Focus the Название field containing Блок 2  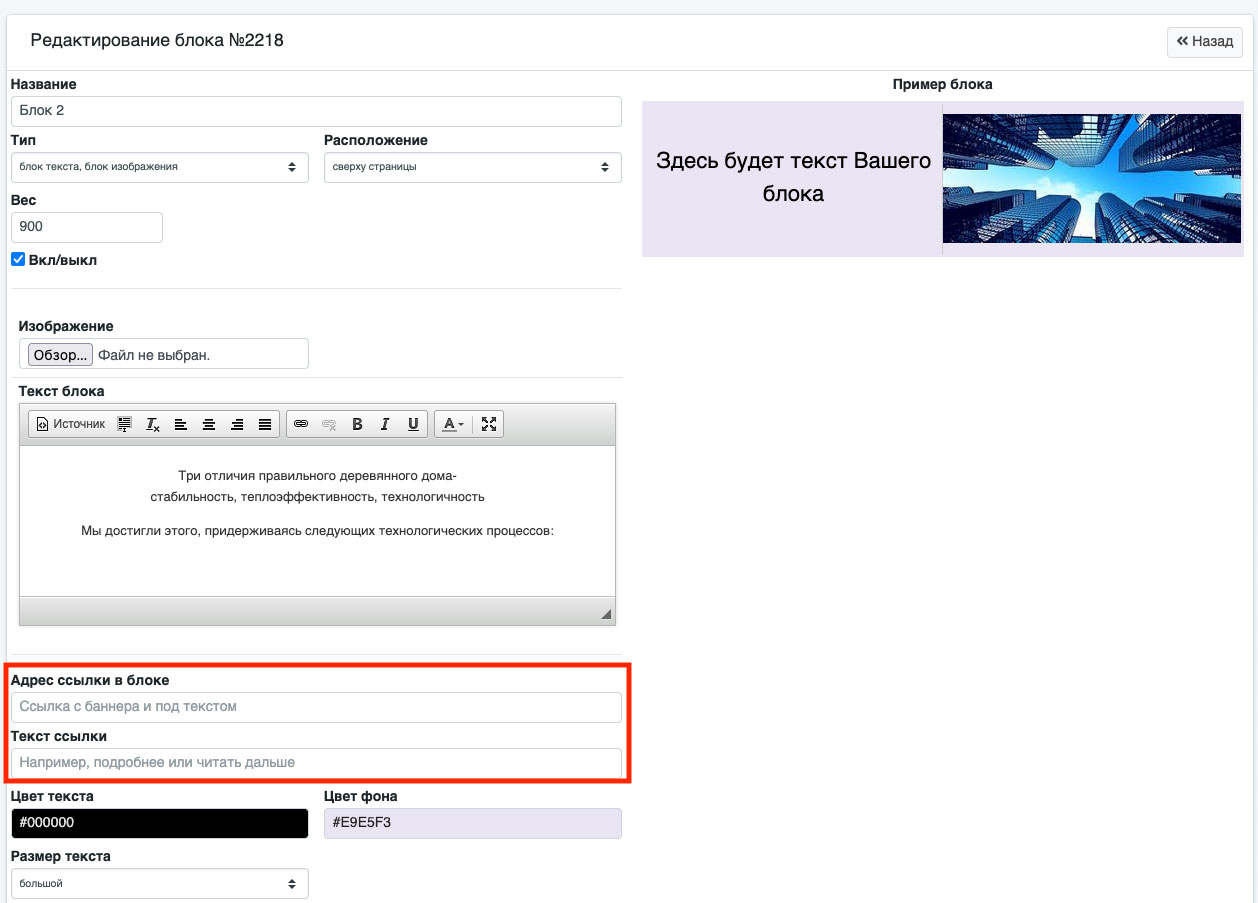[316, 111]
